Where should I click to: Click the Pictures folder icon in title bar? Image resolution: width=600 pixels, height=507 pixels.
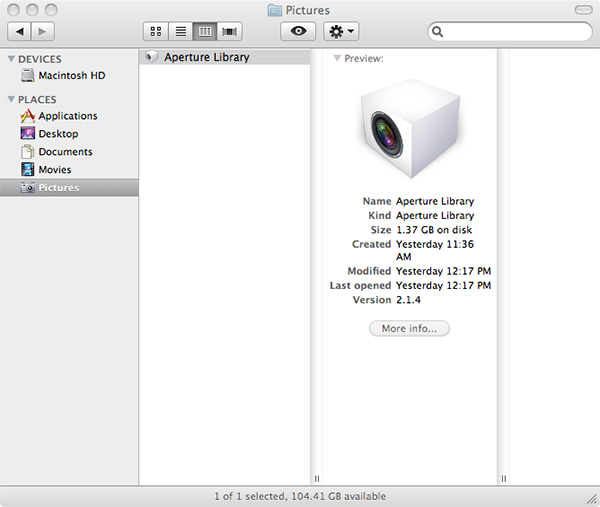coord(274,10)
